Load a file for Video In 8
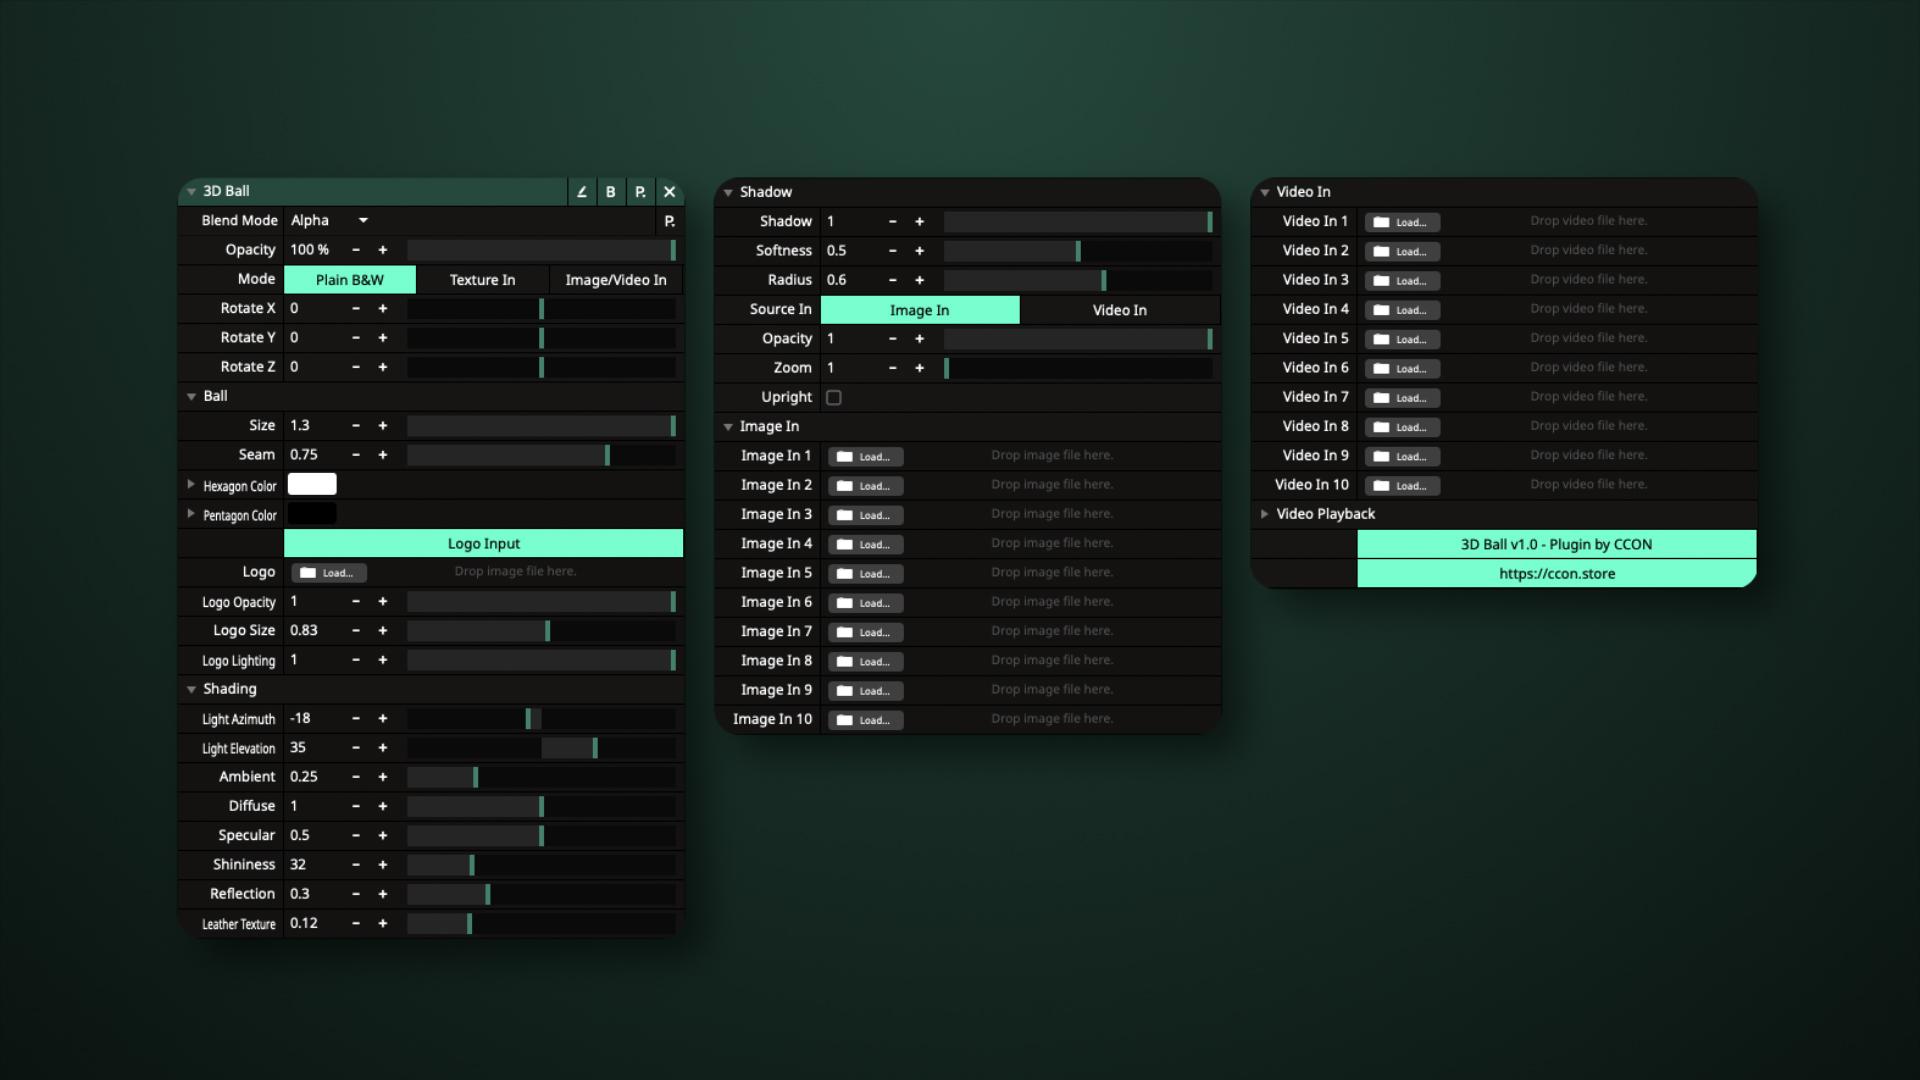1920x1080 pixels. tap(1403, 427)
